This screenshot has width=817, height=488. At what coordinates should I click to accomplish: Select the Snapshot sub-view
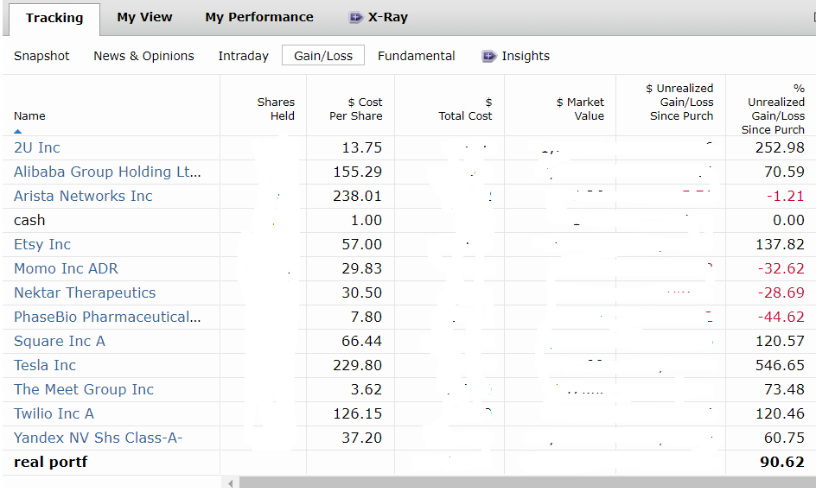click(x=42, y=56)
